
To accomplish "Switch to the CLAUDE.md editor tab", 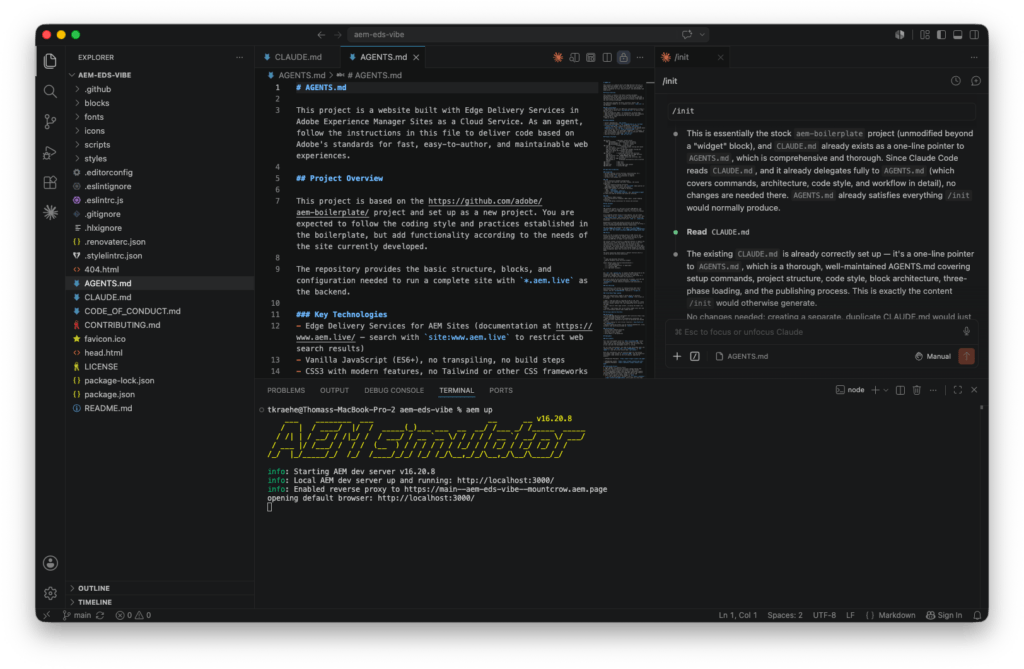I will click(x=298, y=57).
